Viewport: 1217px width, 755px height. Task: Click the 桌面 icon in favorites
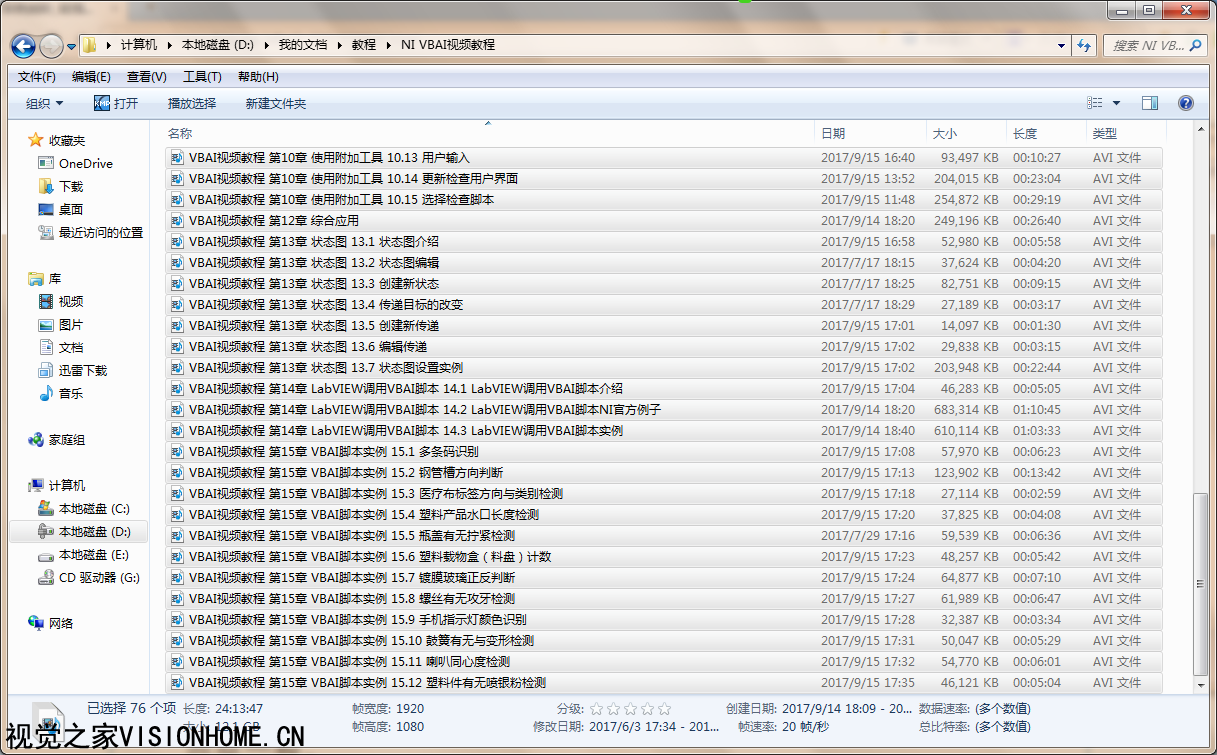coord(46,209)
